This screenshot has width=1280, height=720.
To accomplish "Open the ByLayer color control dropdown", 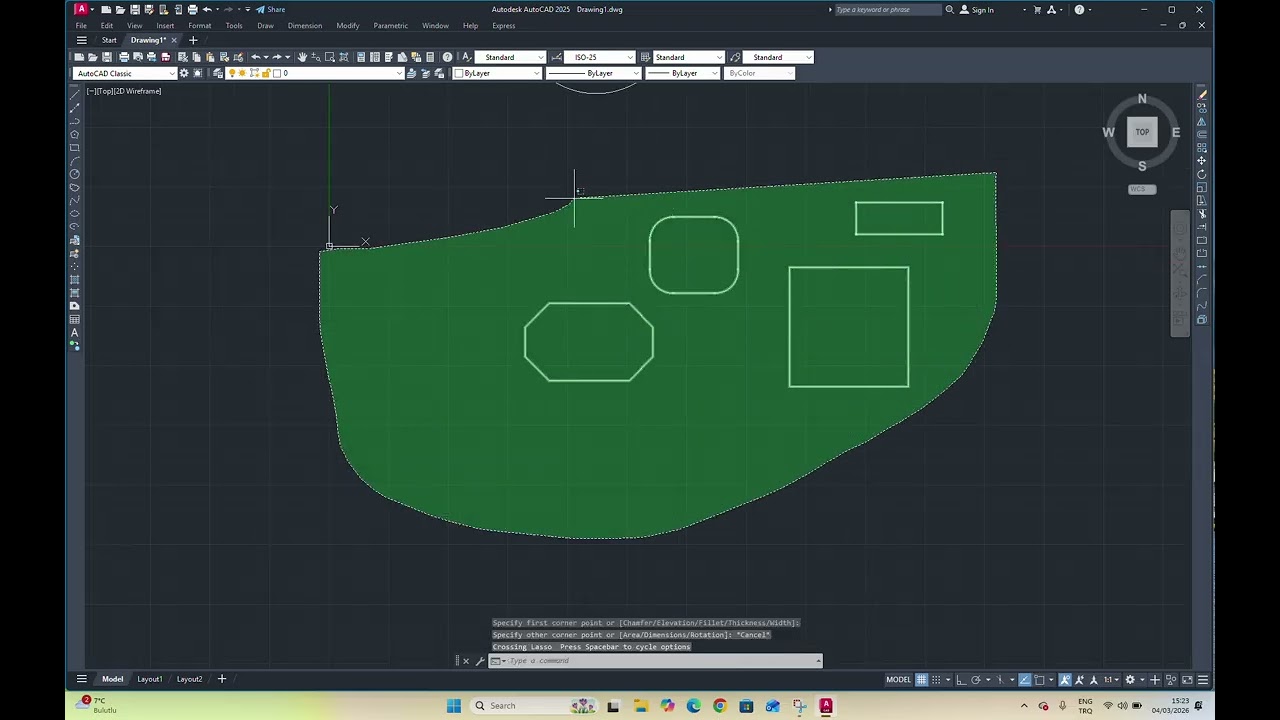I will [497, 73].
